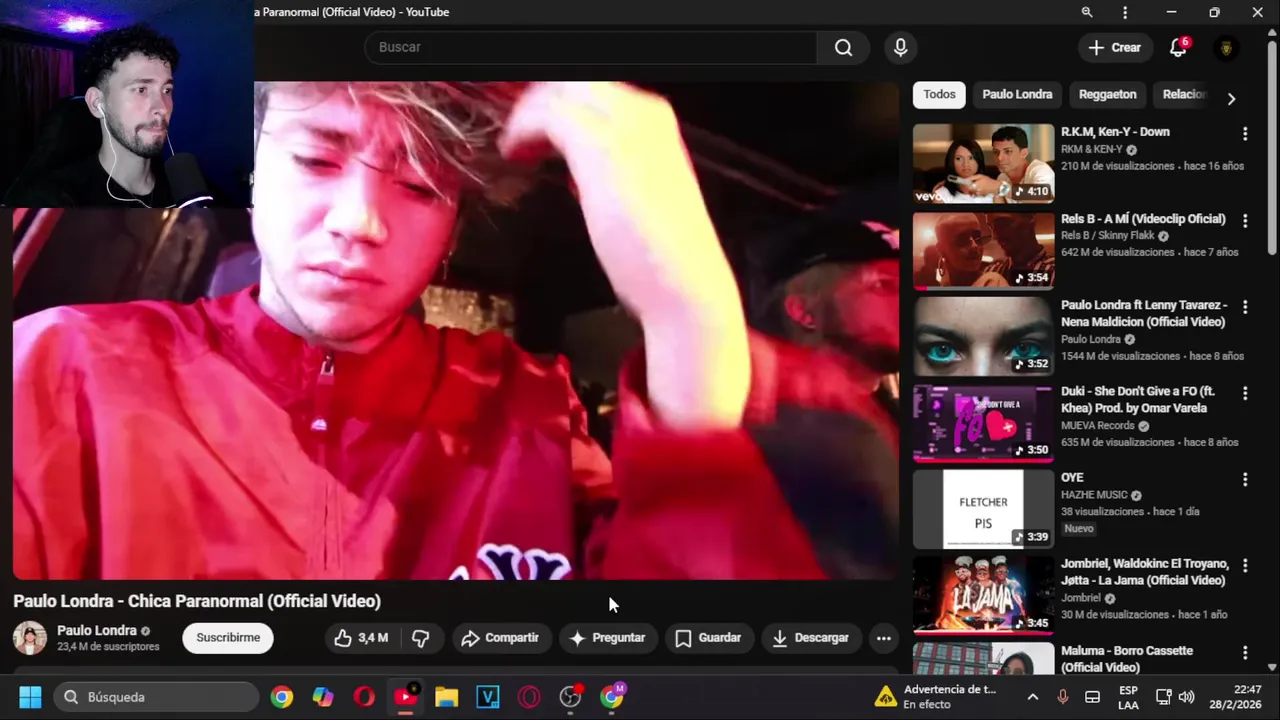The height and width of the screenshot is (720, 1280).
Task: Open File Explorer from taskbar
Action: tap(446, 697)
